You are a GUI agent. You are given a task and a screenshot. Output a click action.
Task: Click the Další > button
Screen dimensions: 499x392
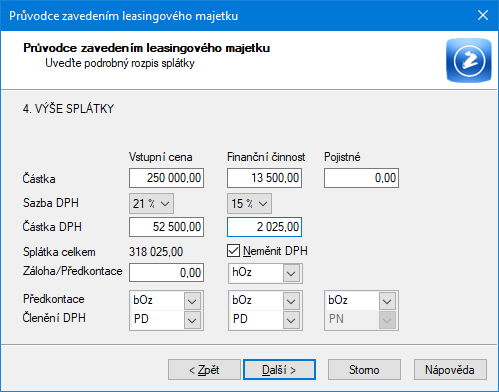tap(279, 369)
